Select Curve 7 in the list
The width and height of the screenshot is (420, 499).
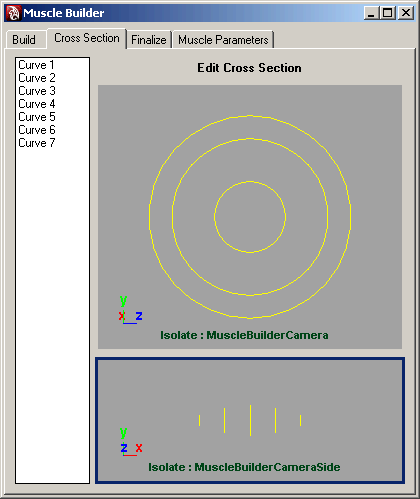point(37,143)
